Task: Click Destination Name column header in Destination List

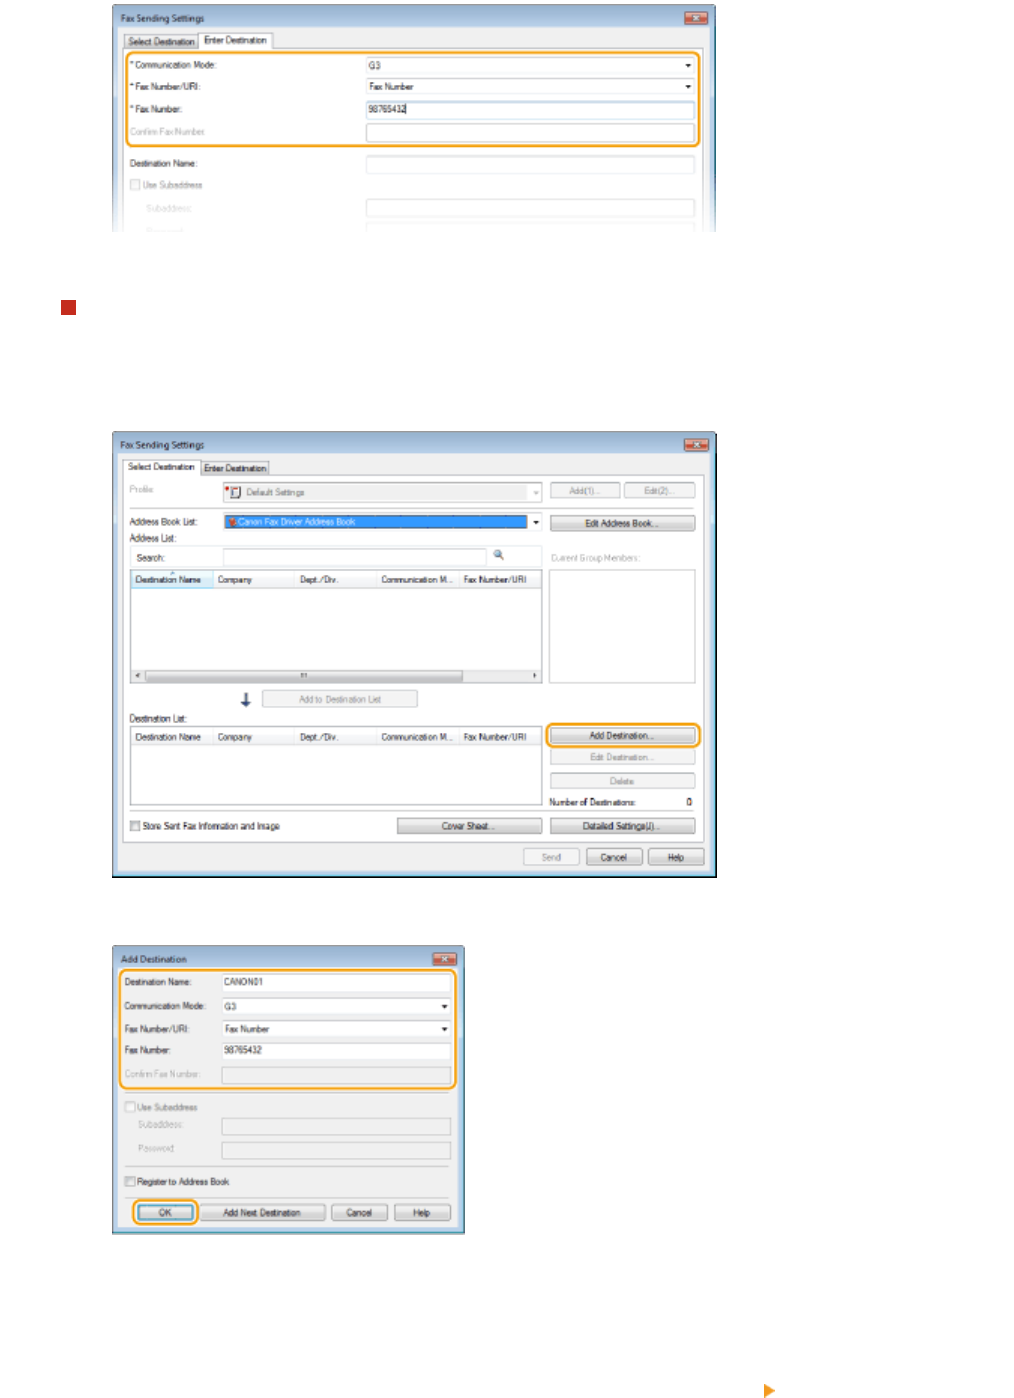Action: click(172, 737)
